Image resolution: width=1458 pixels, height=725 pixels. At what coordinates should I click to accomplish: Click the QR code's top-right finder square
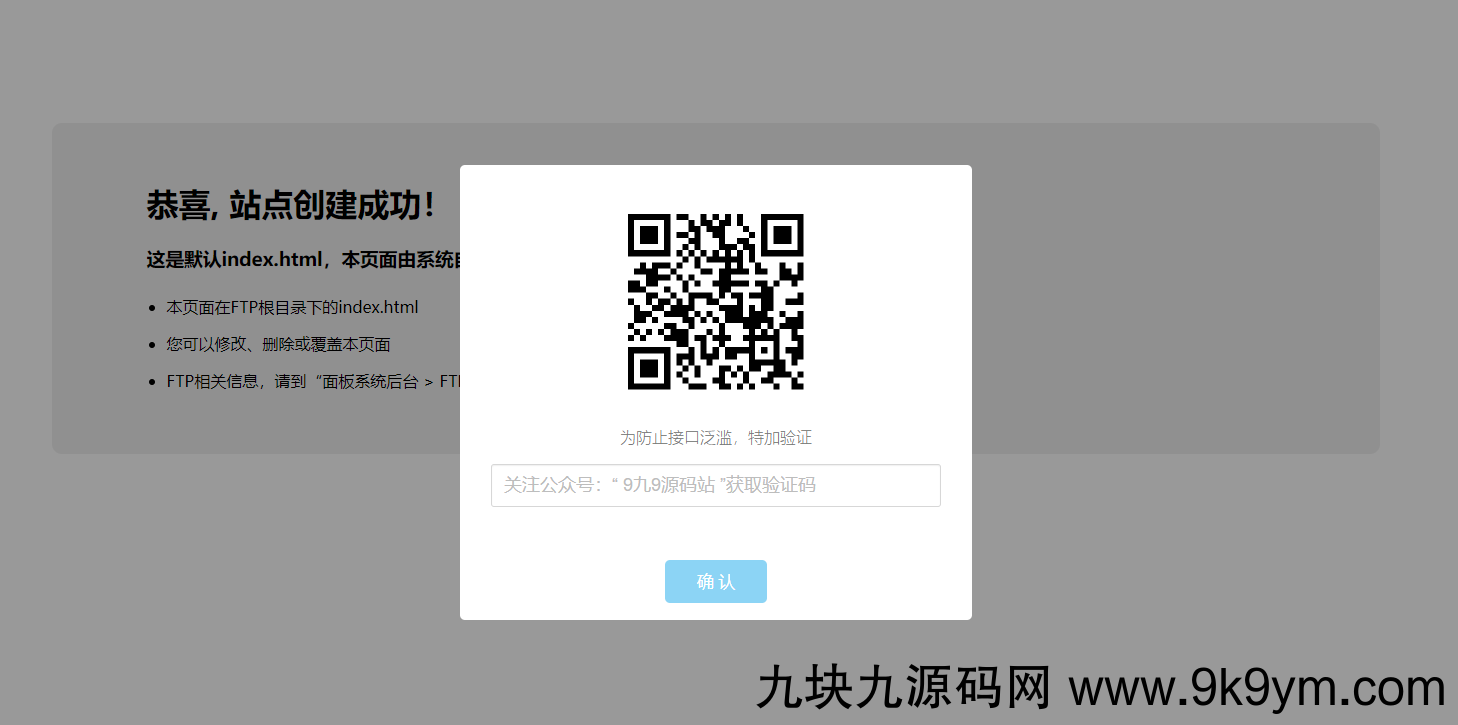pos(781,236)
